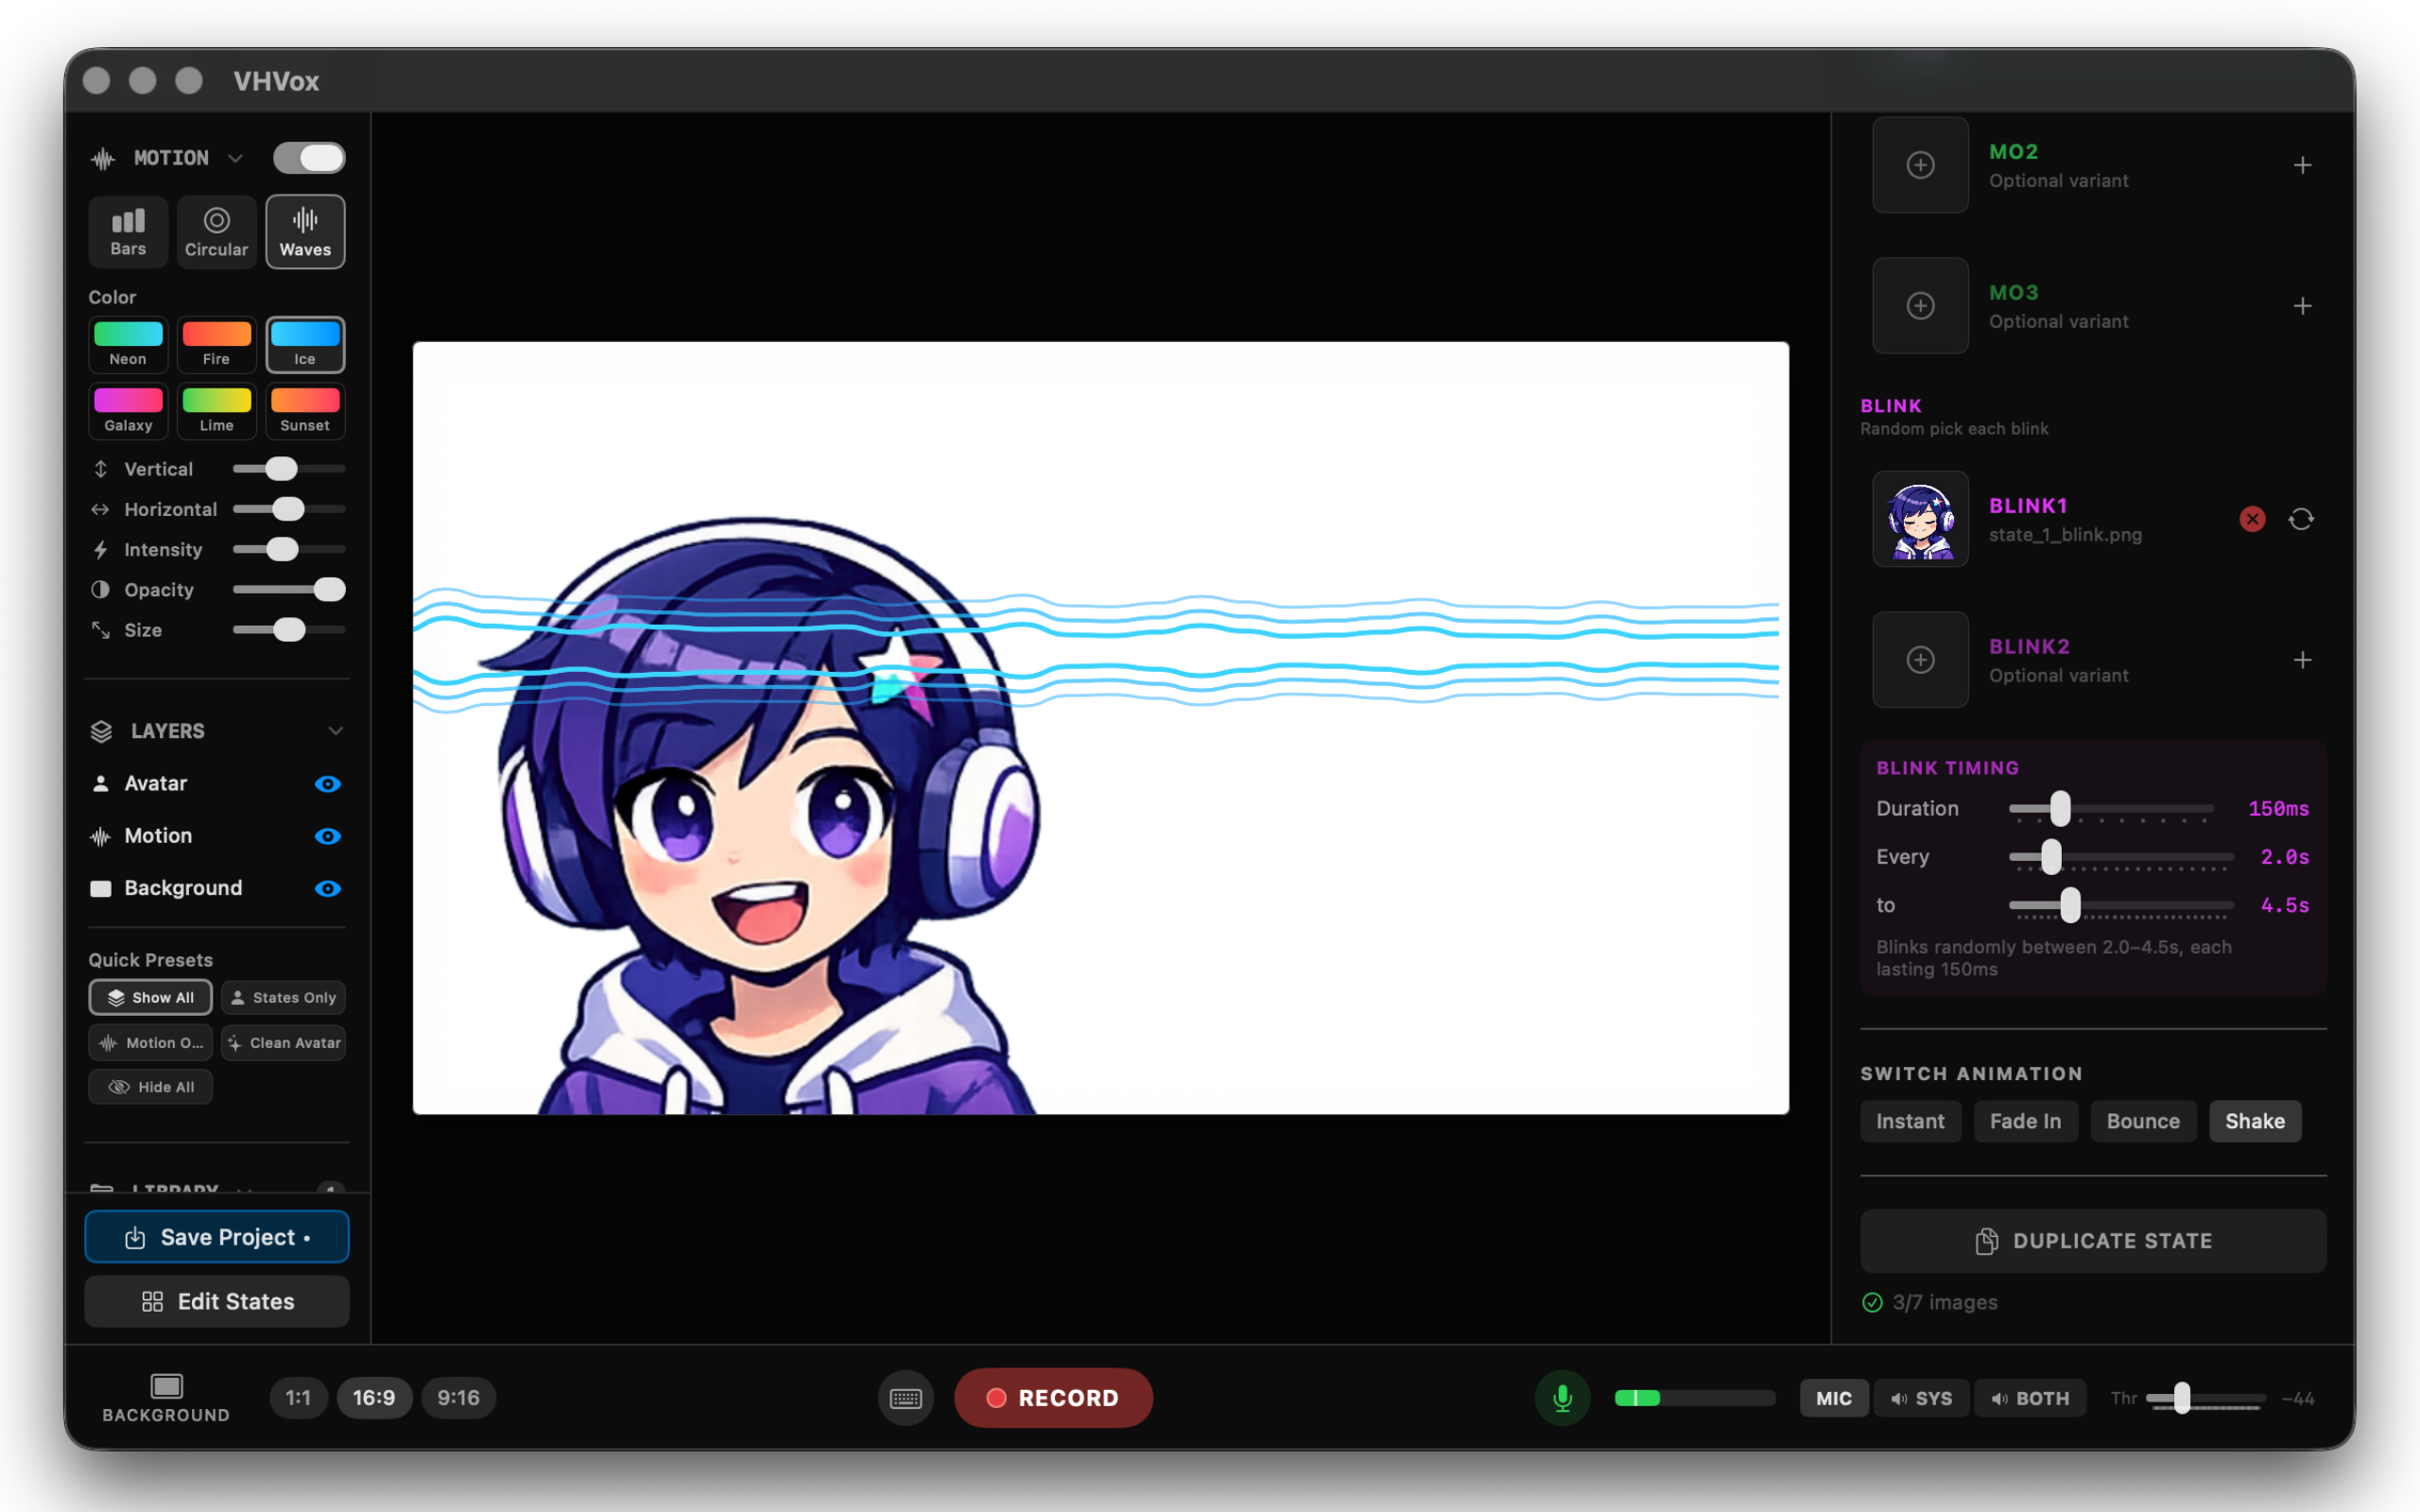Open the keyboard shortcuts icon

pyautogui.click(x=906, y=1398)
